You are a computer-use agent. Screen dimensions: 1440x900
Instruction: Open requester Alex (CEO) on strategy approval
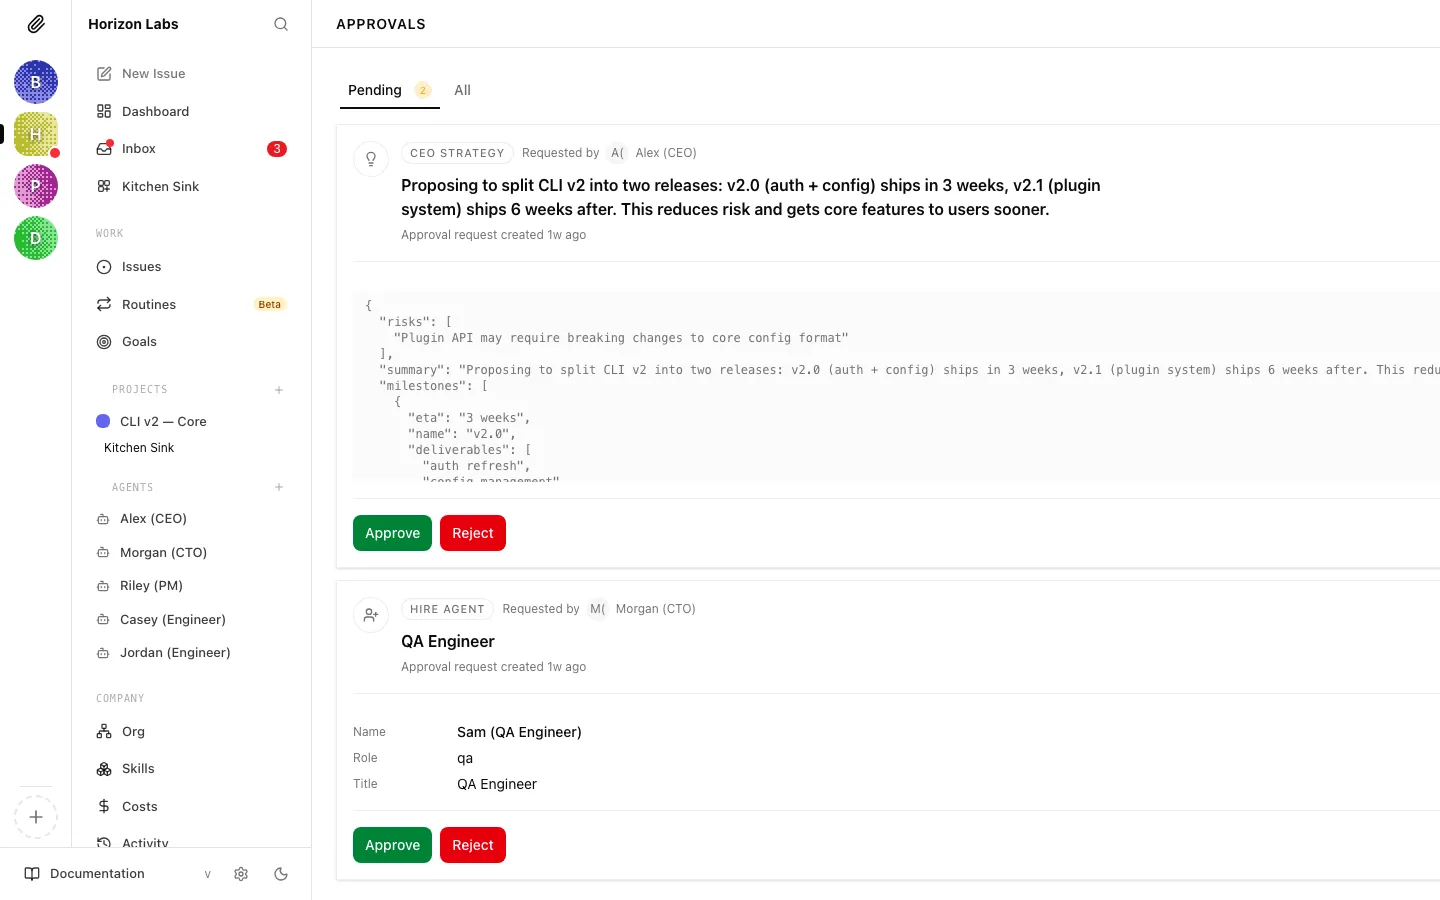pos(653,153)
